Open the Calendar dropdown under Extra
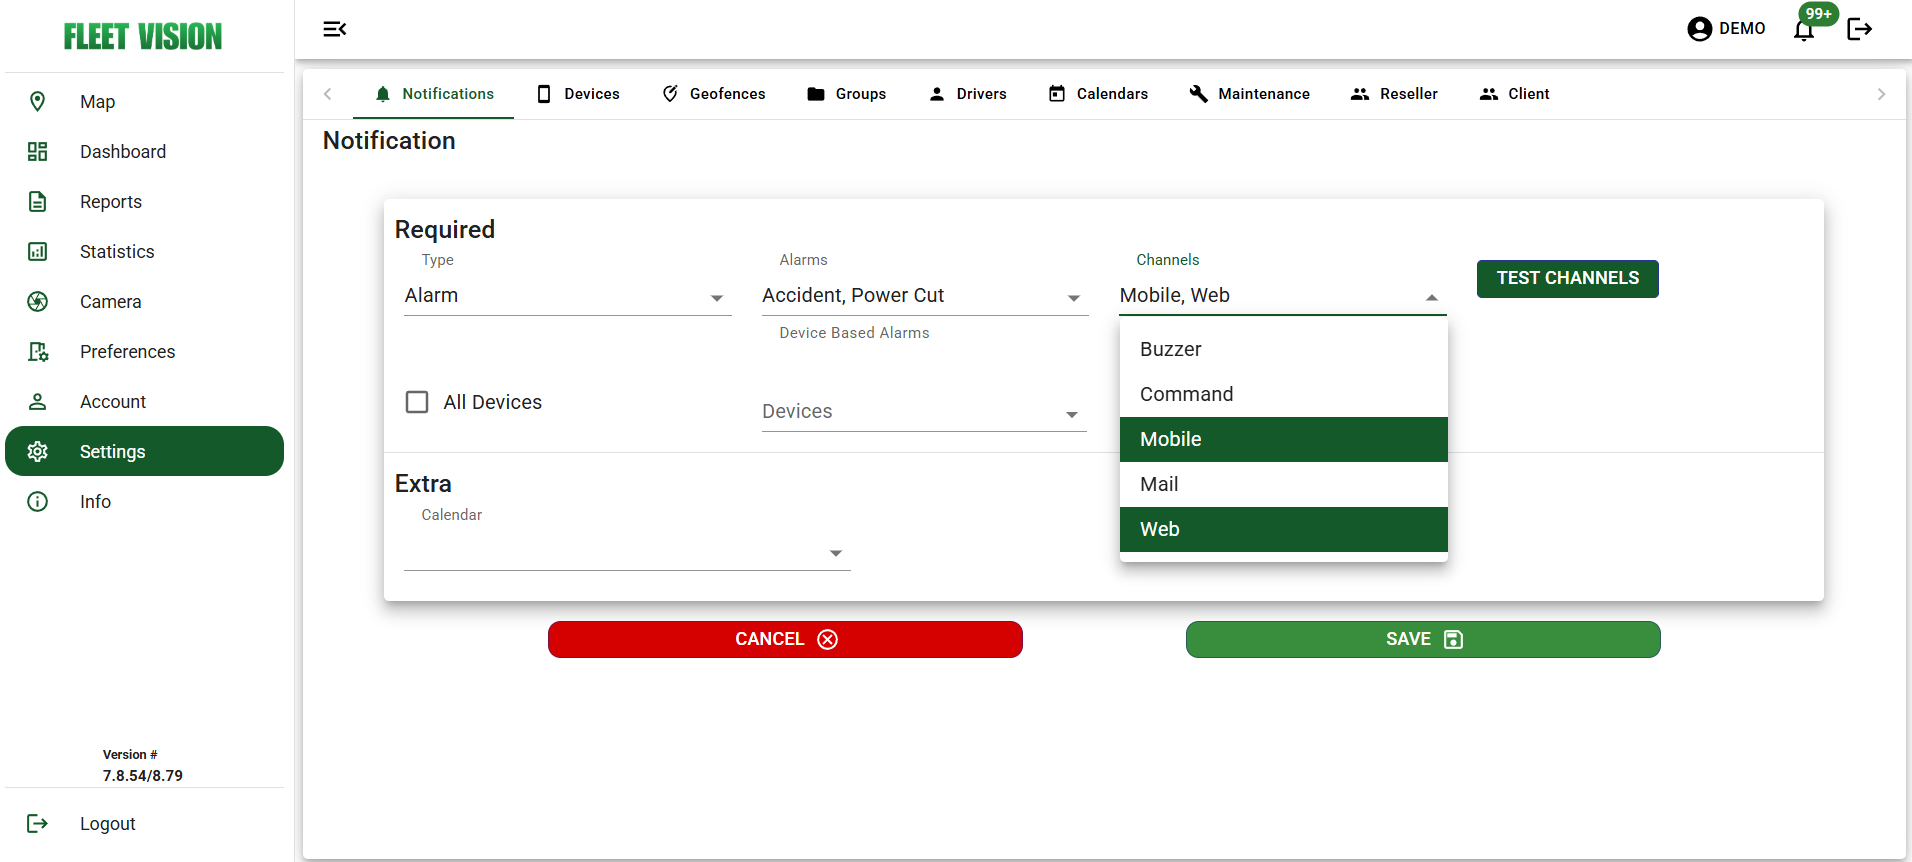The image size is (1912, 862). pyautogui.click(x=627, y=552)
